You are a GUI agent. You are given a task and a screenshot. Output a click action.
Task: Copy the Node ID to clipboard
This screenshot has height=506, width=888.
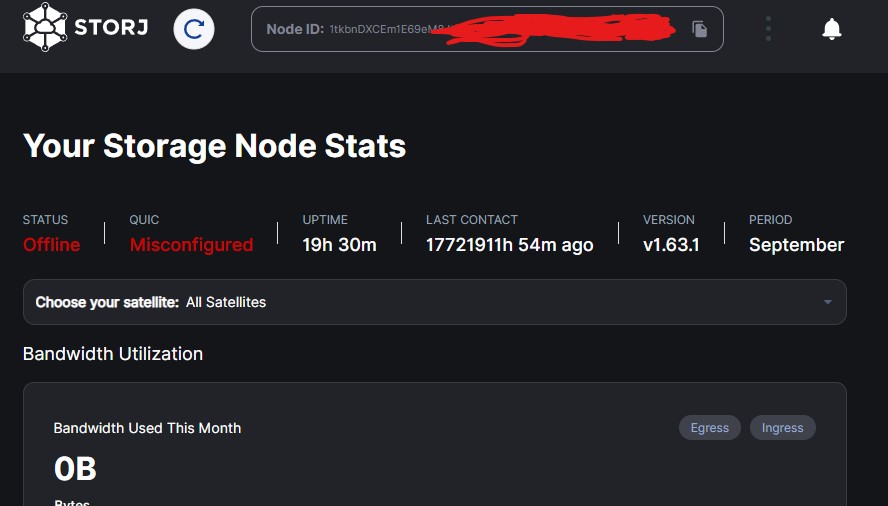click(x=700, y=29)
